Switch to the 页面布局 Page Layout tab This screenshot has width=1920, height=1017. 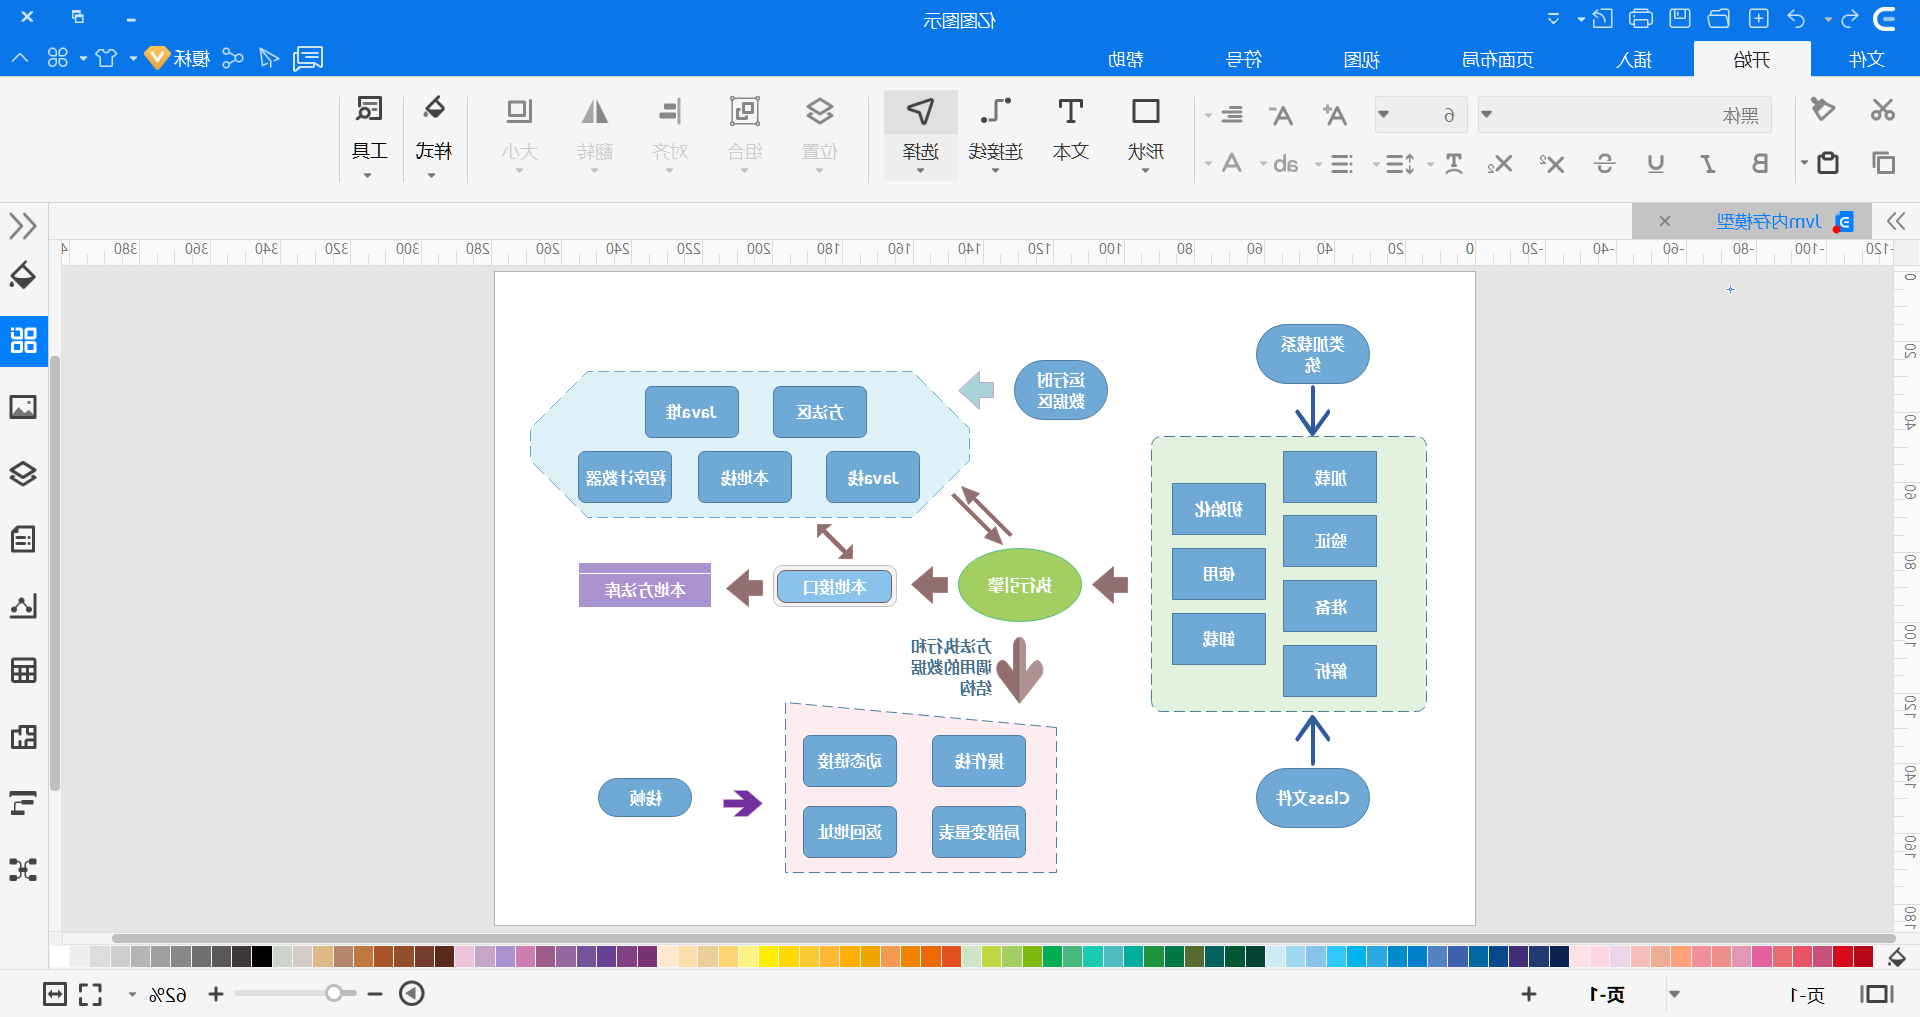[x=1497, y=59]
